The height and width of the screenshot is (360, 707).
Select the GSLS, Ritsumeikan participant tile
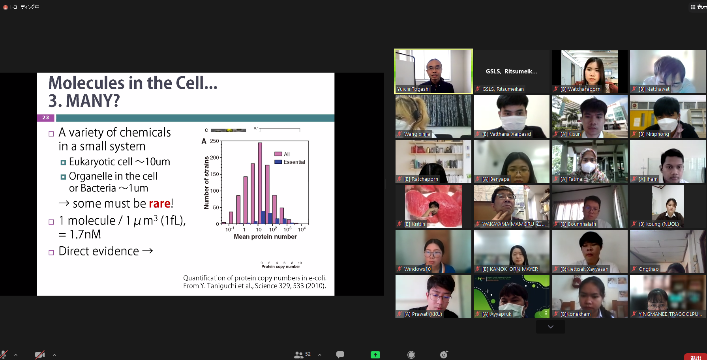click(x=512, y=71)
